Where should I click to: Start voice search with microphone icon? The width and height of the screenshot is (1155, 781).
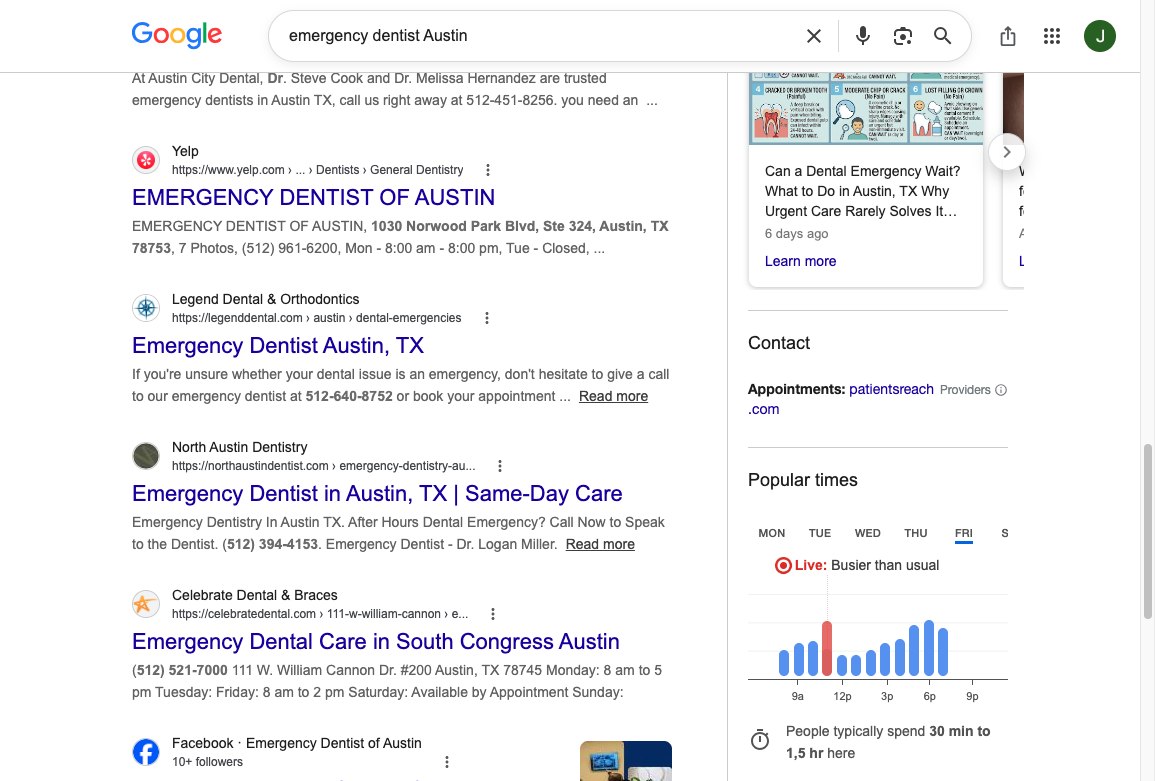coord(863,36)
